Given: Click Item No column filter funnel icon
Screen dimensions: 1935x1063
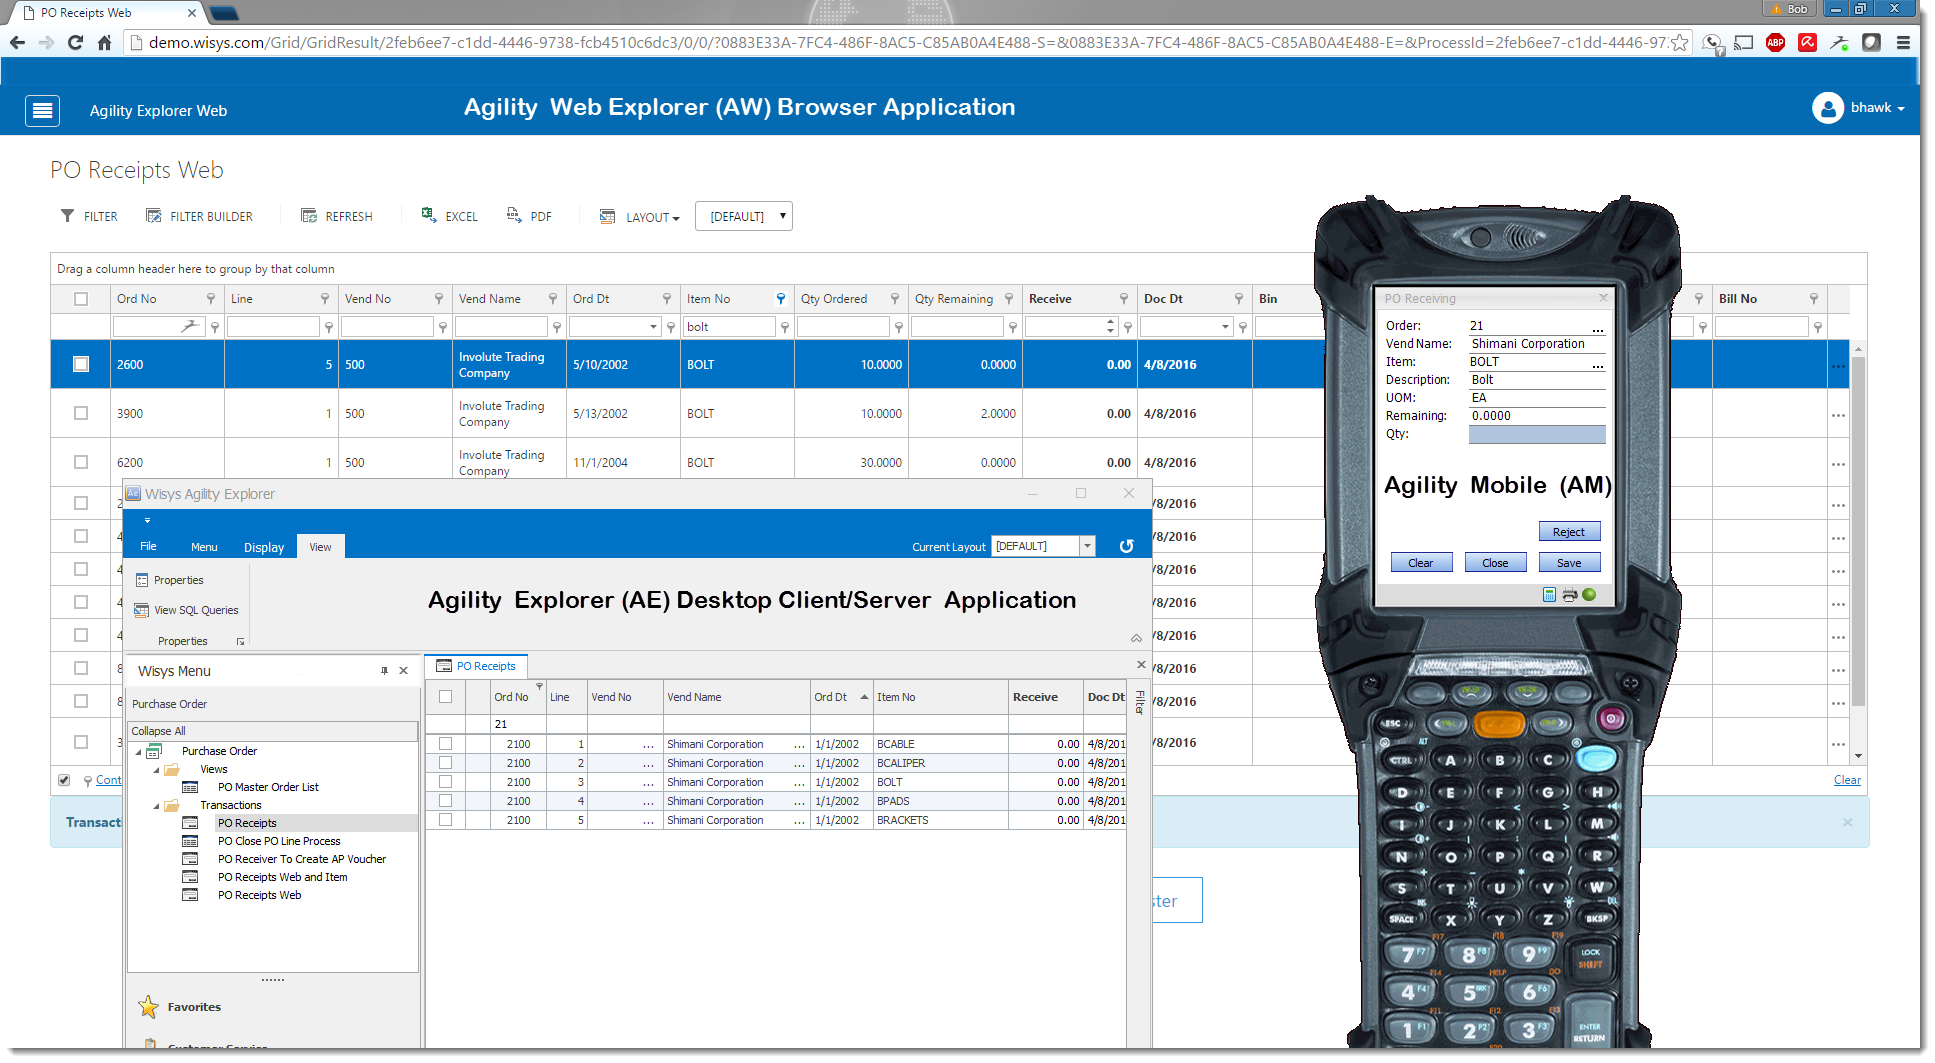Looking at the screenshot, I should click(781, 299).
